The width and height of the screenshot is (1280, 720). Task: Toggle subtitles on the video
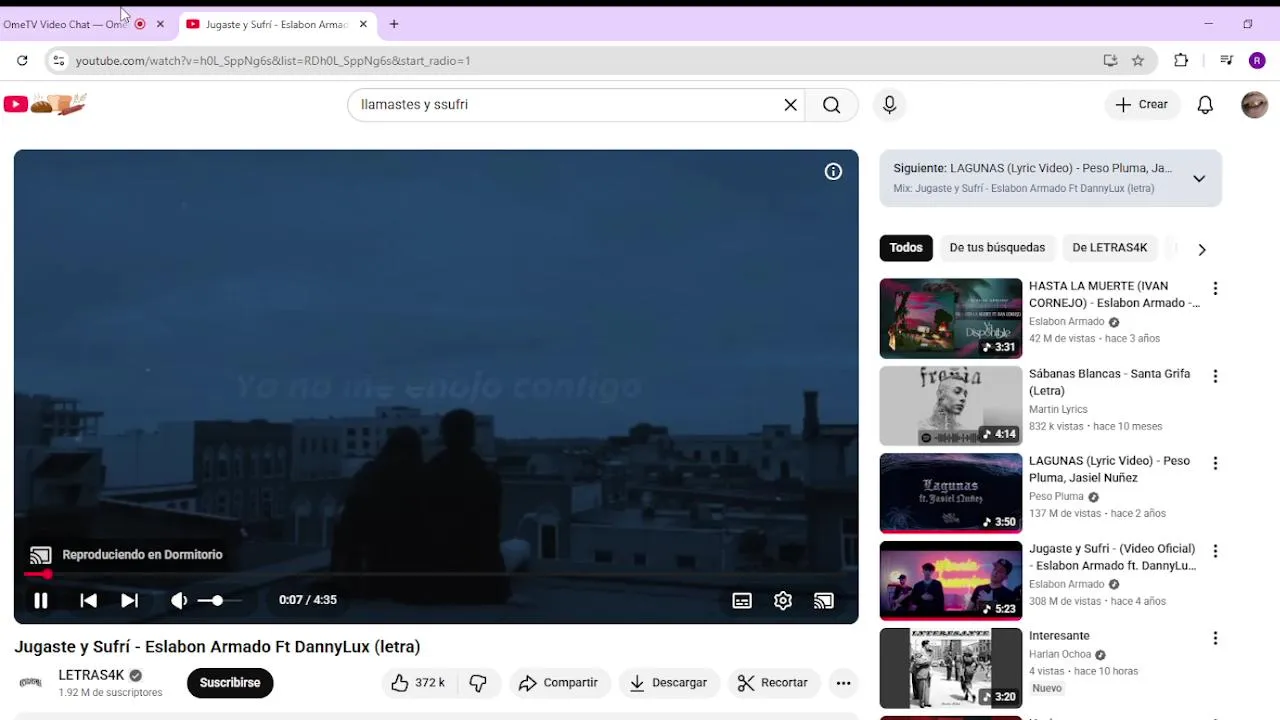coord(742,600)
